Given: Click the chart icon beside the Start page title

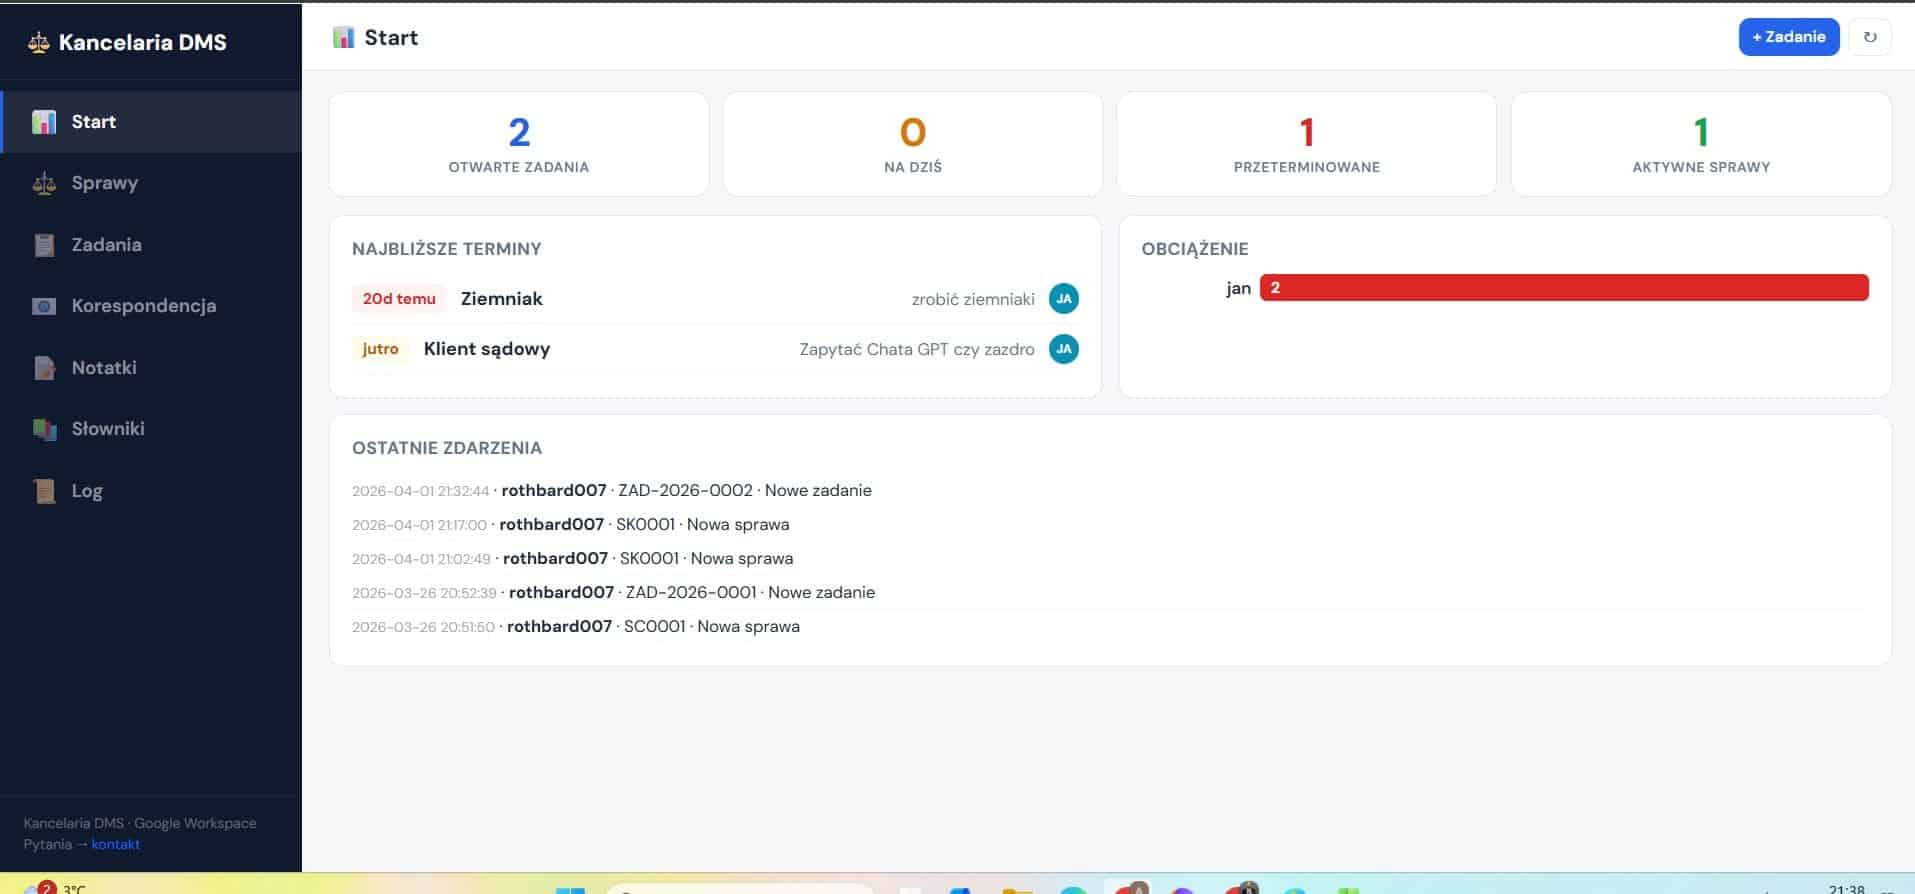Looking at the screenshot, I should (x=343, y=38).
